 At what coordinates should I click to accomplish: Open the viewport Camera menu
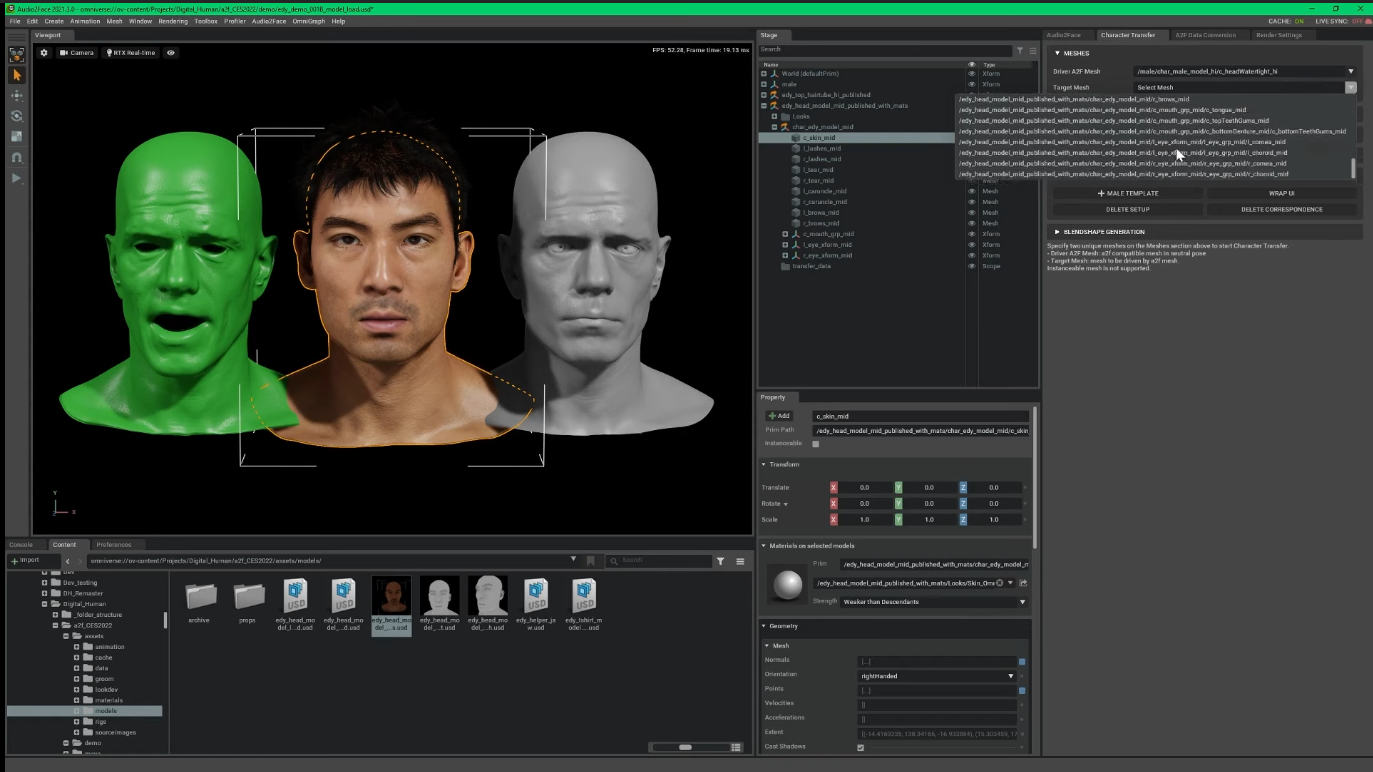(x=77, y=53)
